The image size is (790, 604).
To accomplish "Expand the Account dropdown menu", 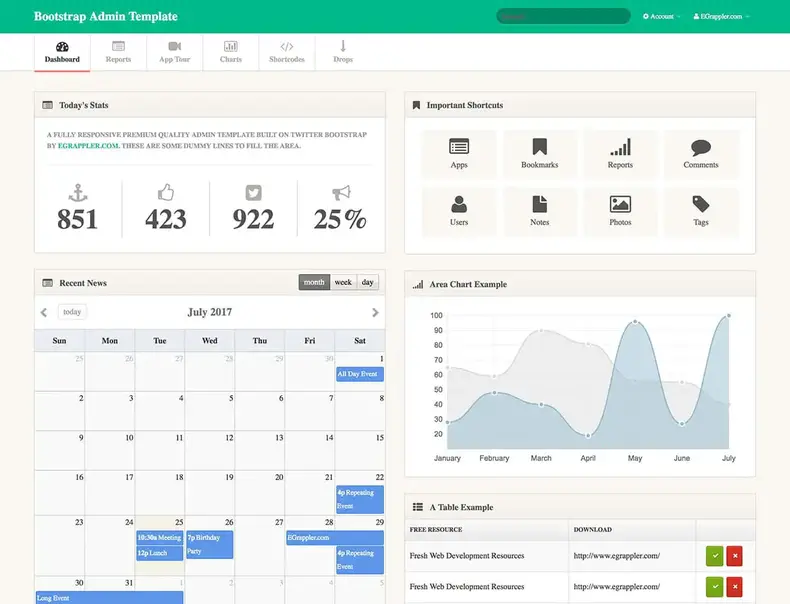I will pyautogui.click(x=661, y=17).
